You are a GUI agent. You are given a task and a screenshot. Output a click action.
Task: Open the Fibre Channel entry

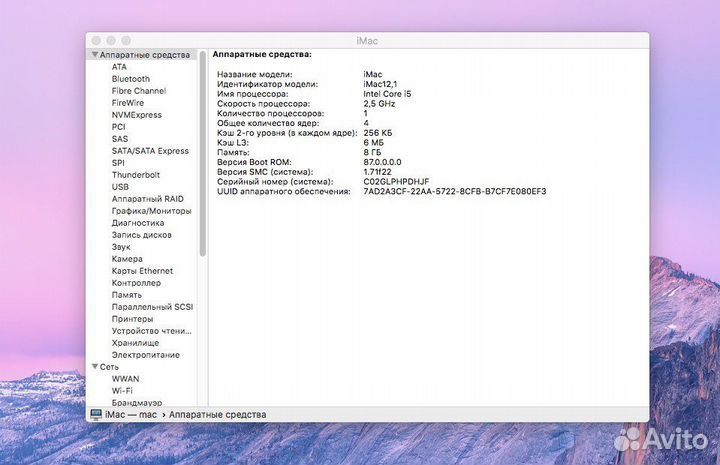(x=139, y=91)
